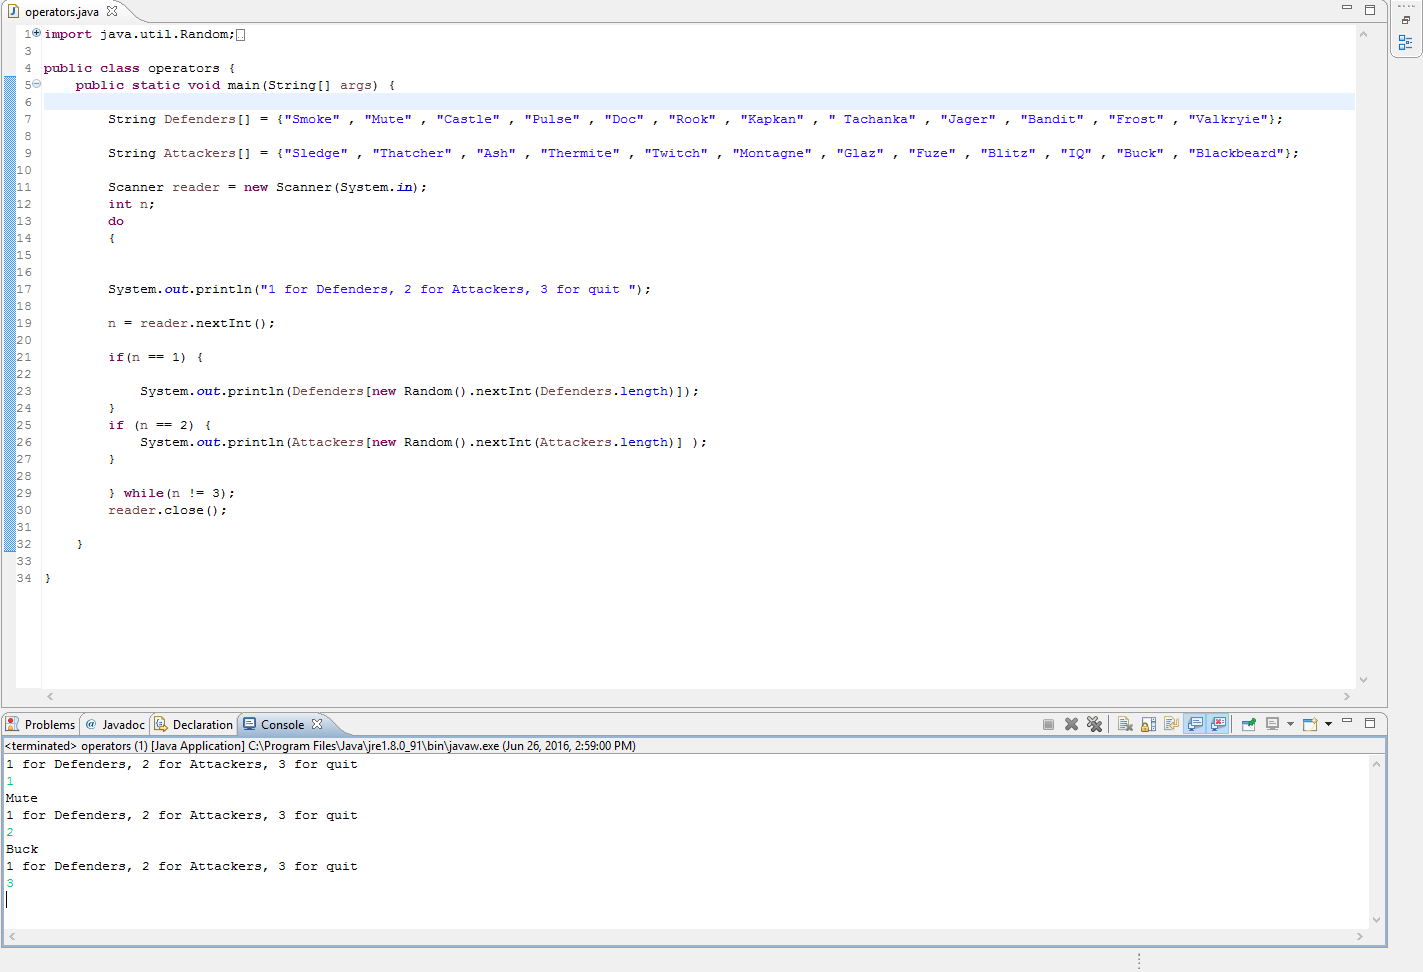Click the "Scanner reader" declaration line
The width and height of the screenshot is (1423, 972).
click(267, 187)
